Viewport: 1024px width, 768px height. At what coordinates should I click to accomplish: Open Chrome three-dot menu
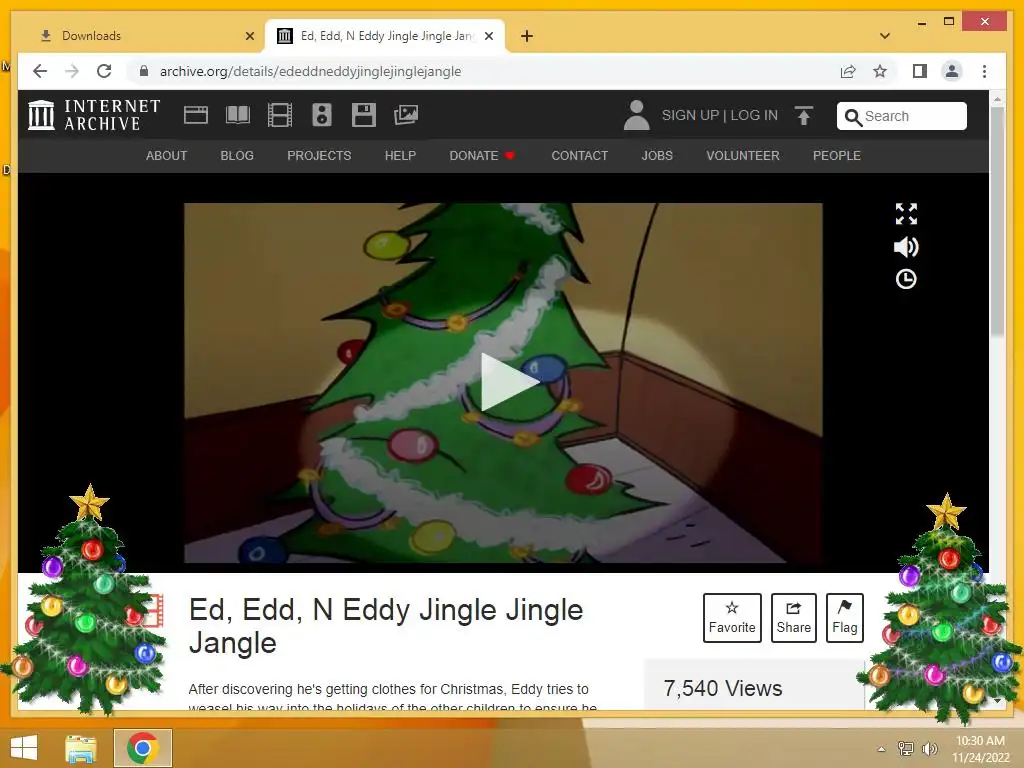[984, 71]
